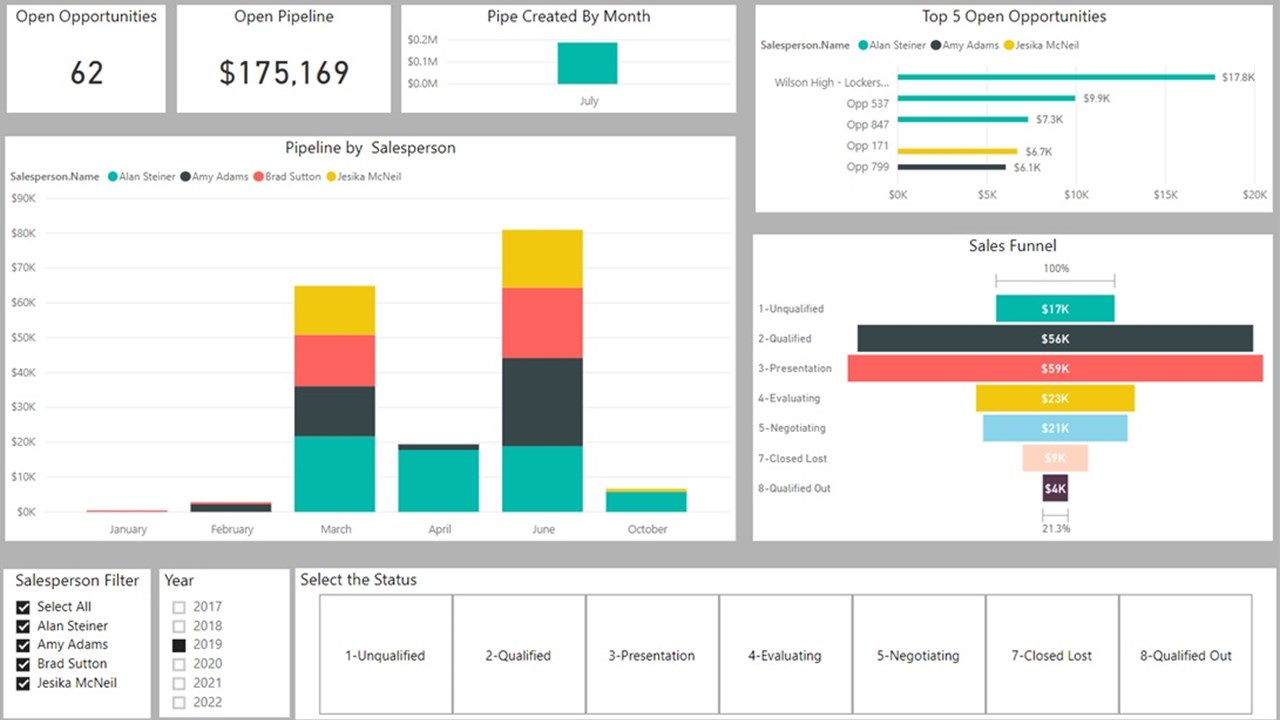Toggle Jesika McNeil salesperson filter checkbox
The image size is (1280, 720).
pyautogui.click(x=24, y=683)
